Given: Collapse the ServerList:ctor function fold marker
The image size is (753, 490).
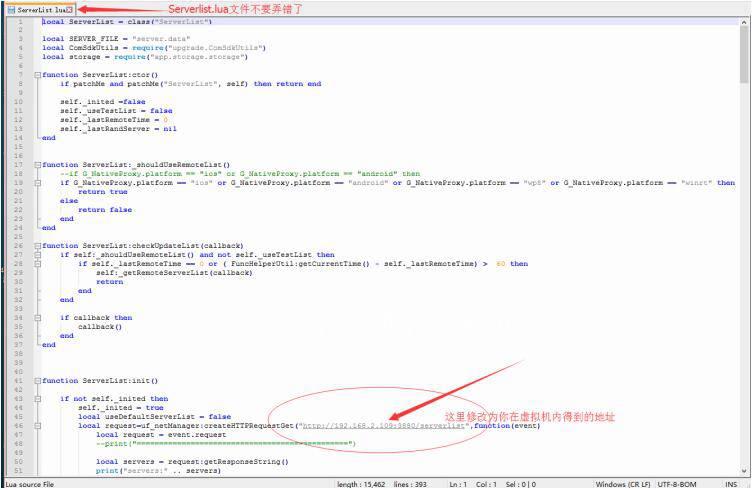Looking at the screenshot, I should click(37, 75).
